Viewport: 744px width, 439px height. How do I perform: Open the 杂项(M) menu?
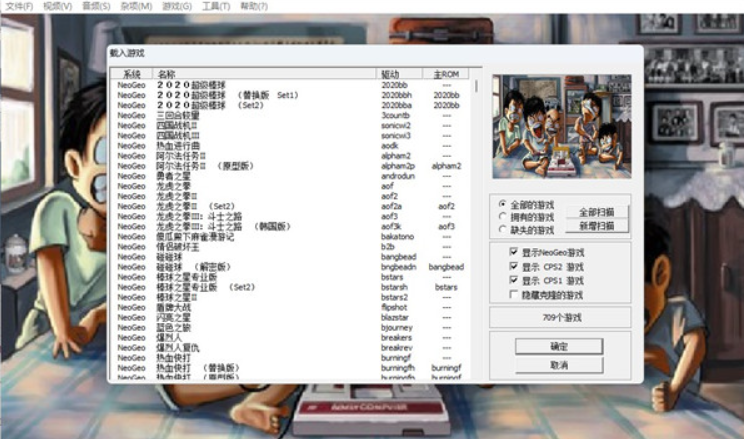[136, 6]
